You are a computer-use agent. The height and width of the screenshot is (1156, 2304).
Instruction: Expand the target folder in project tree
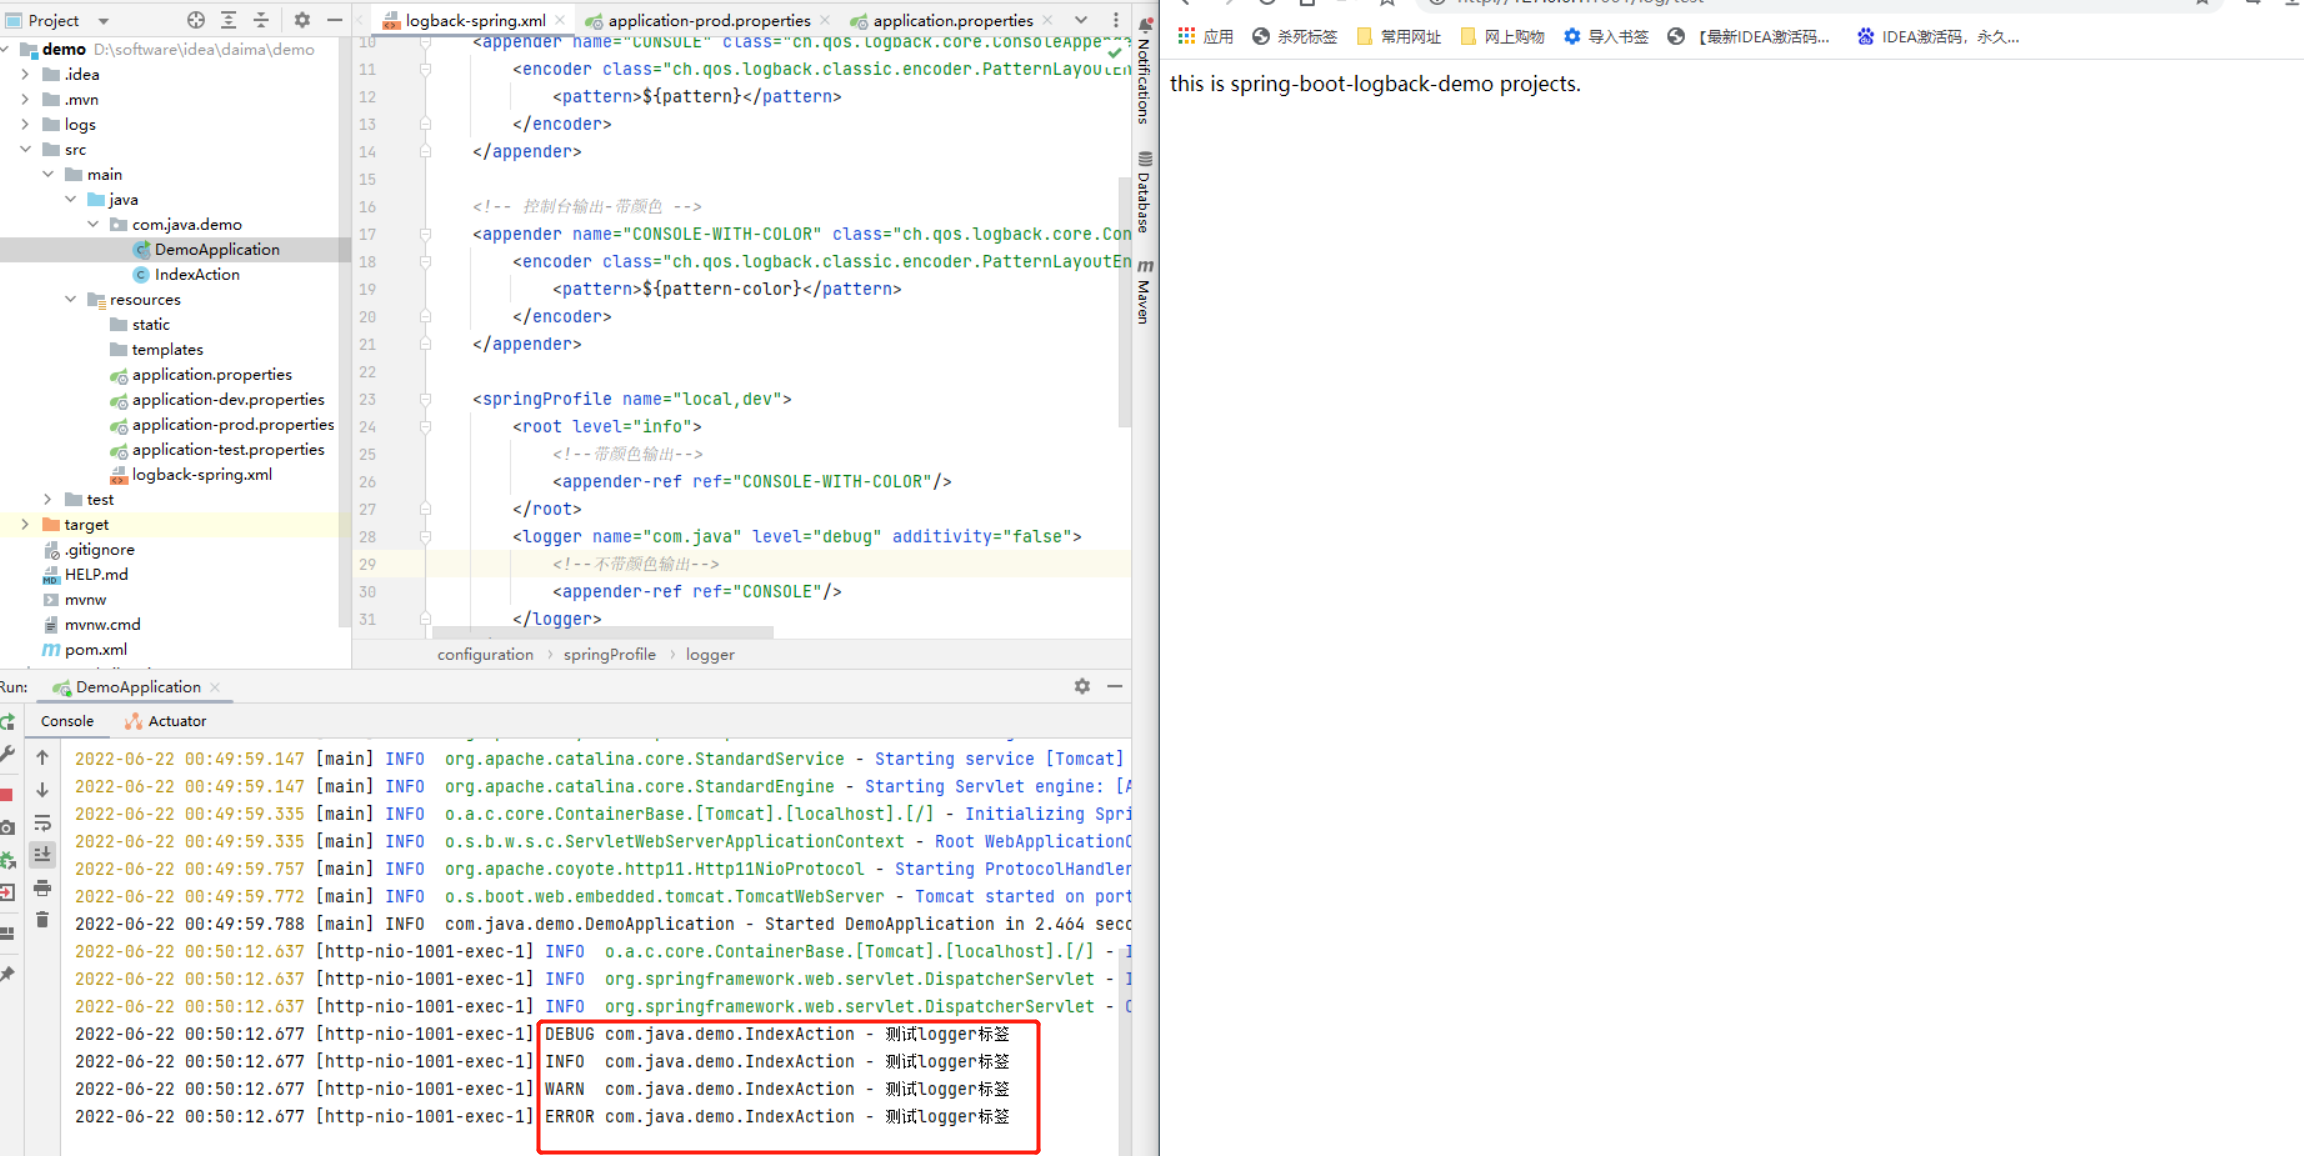click(x=24, y=523)
